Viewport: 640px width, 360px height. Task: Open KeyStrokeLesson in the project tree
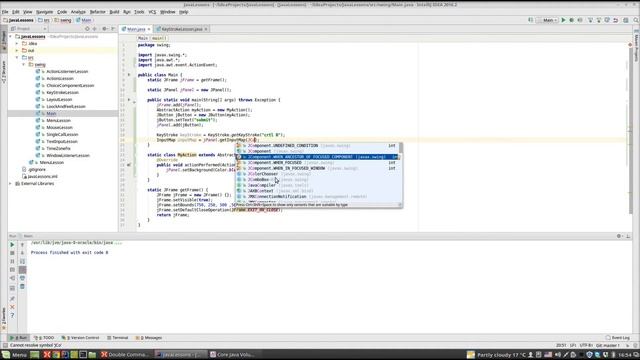click(62, 93)
